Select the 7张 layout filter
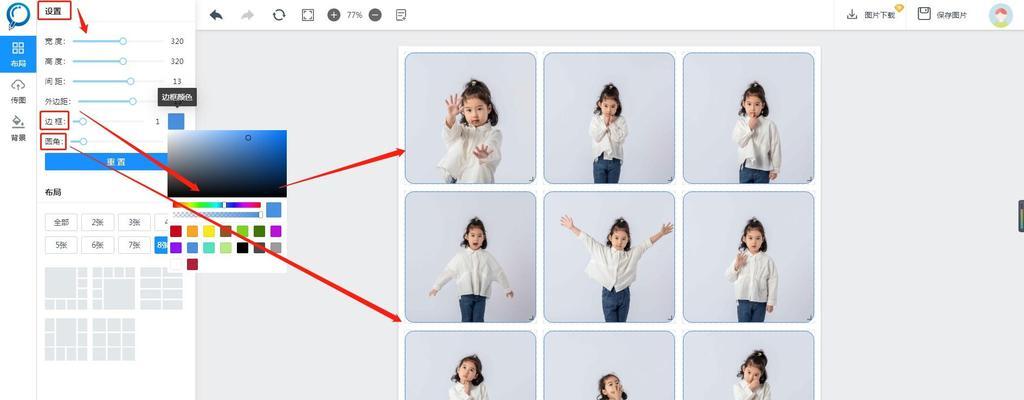 135,245
